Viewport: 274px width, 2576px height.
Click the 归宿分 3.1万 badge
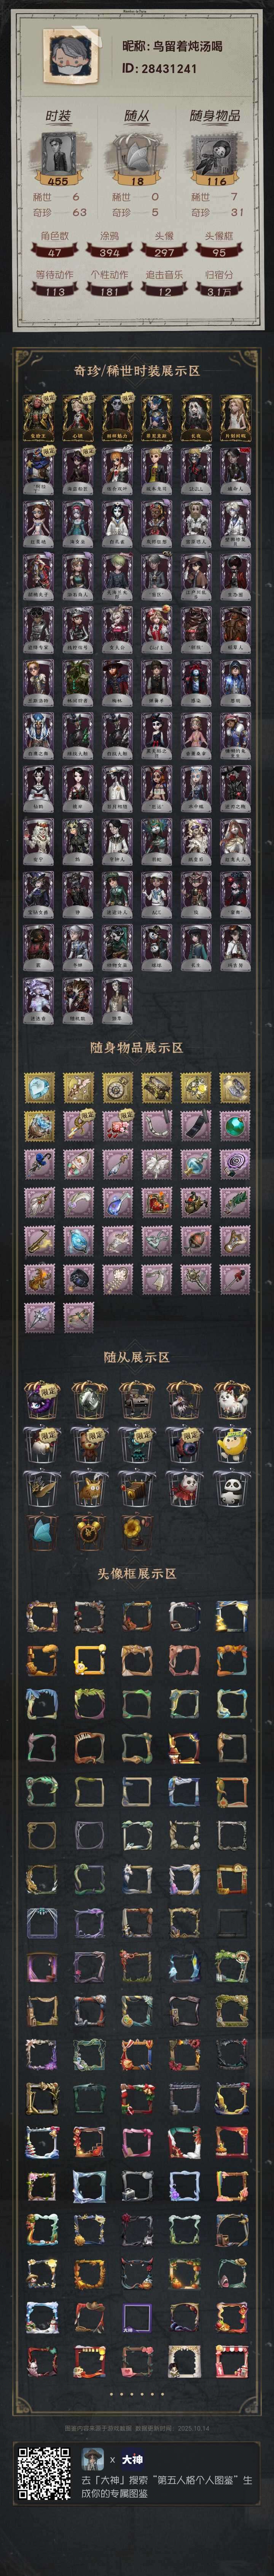(219, 284)
